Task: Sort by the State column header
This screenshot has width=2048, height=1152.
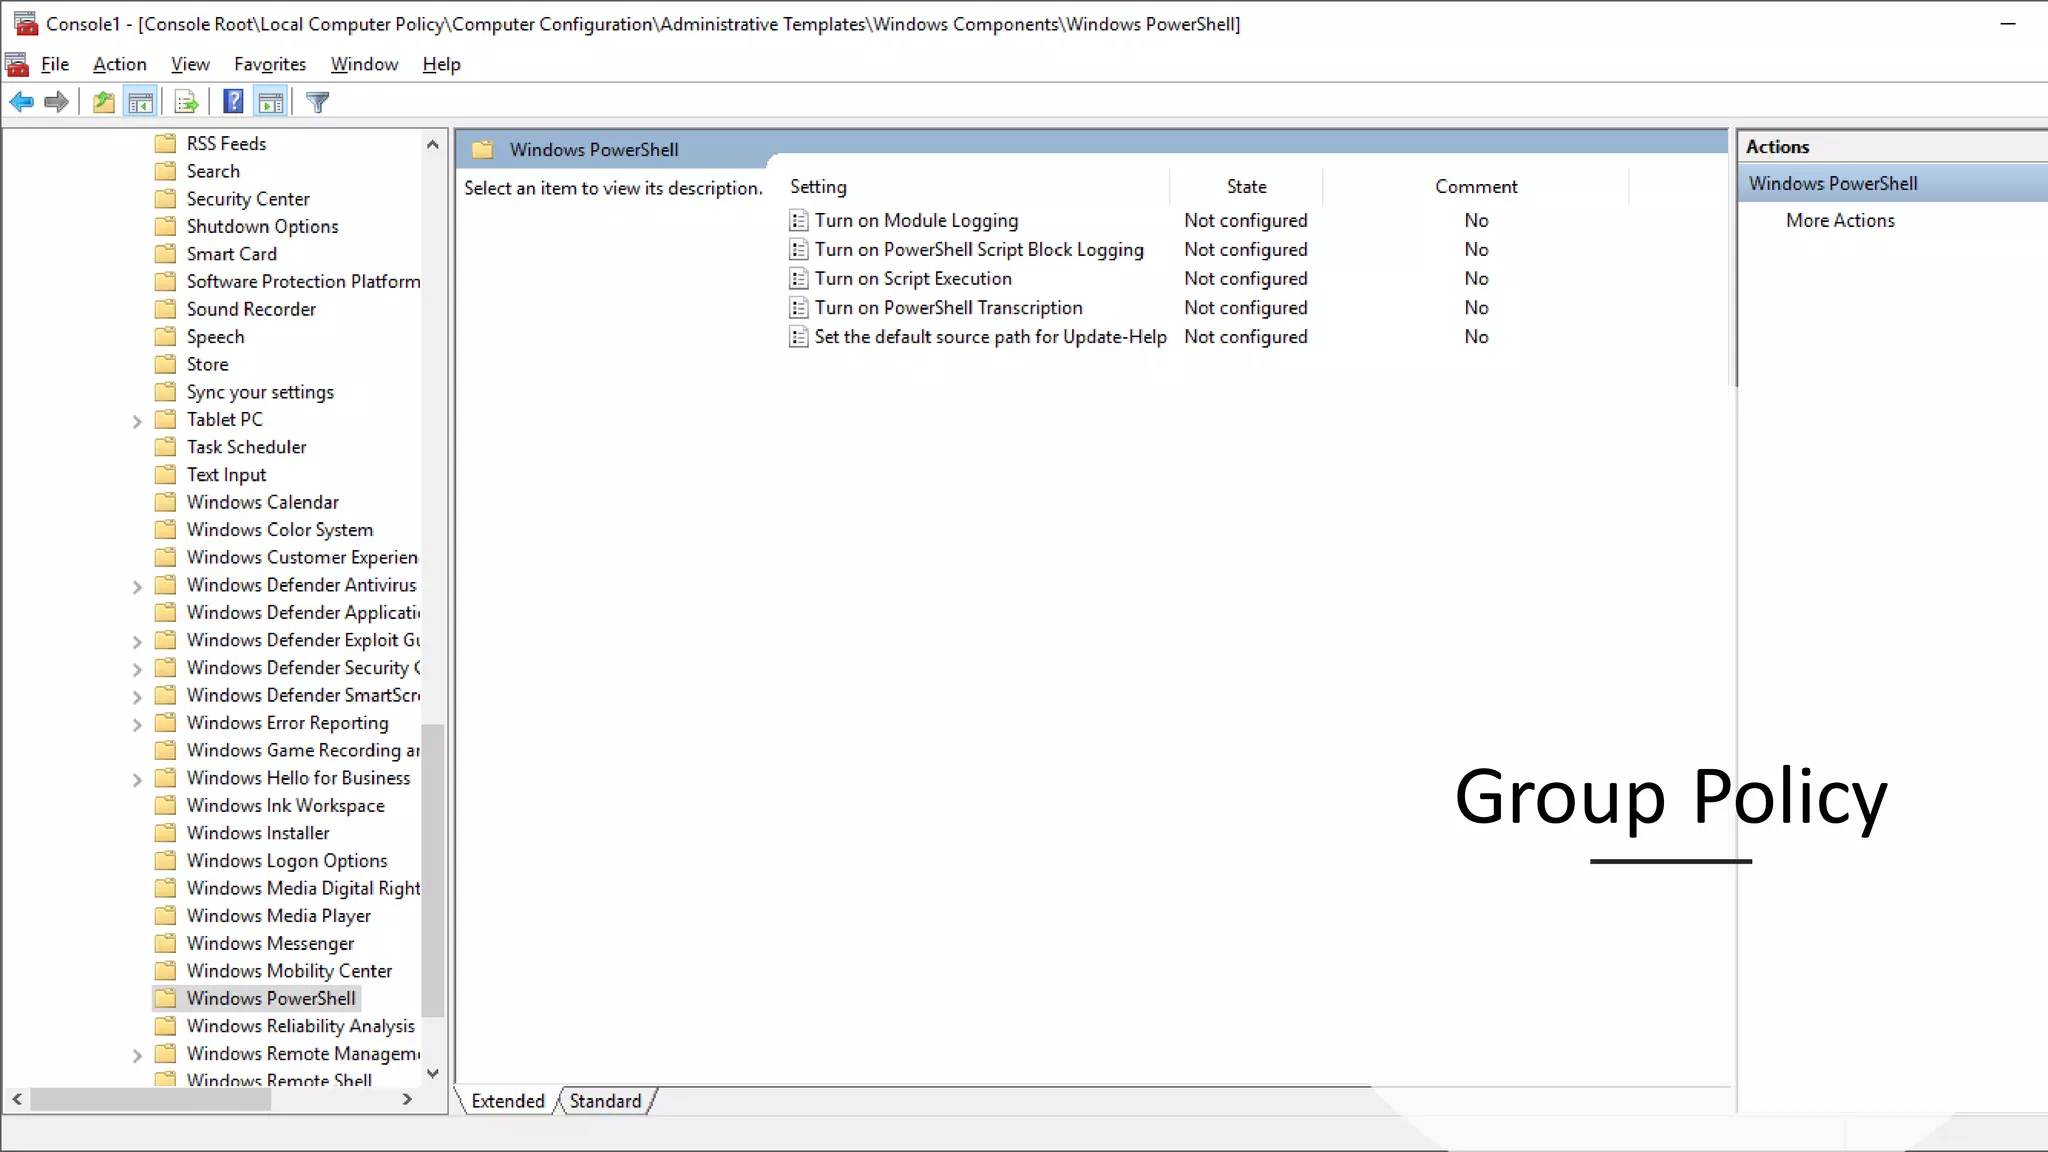Action: (1246, 186)
